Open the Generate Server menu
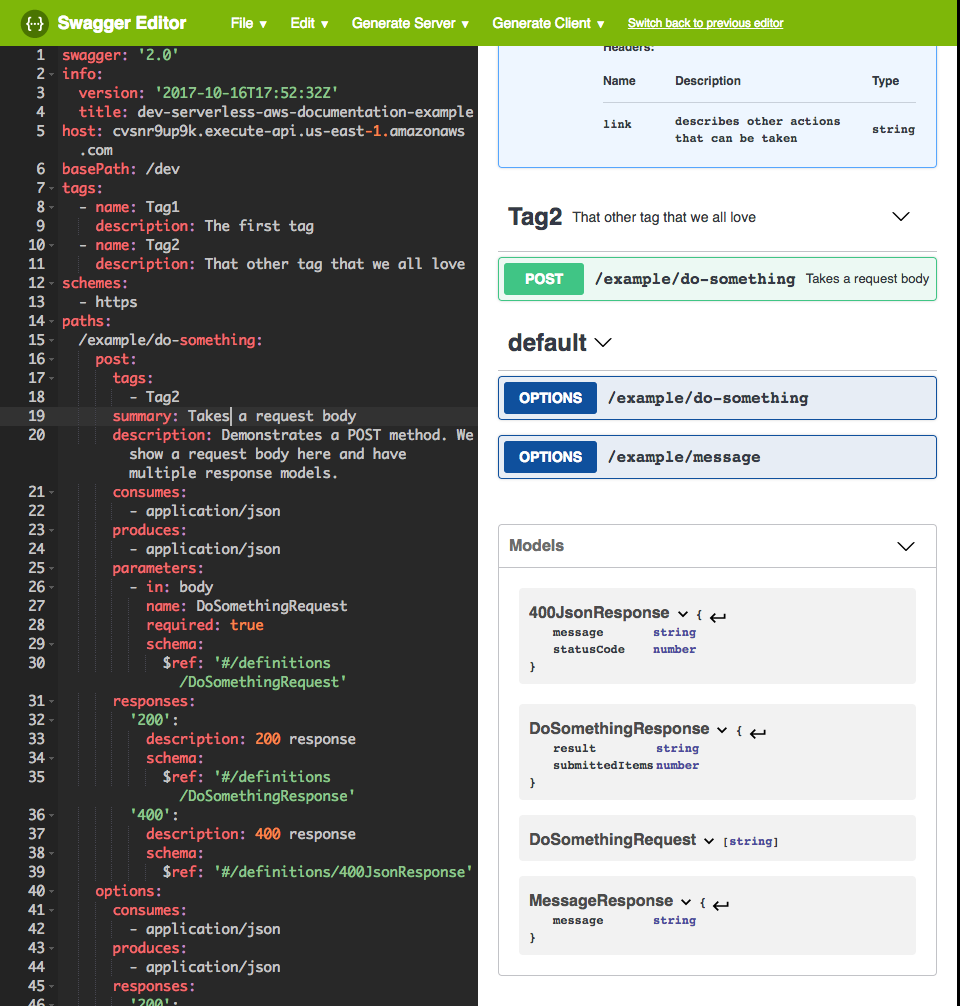Screen dimensions: 960x1006 410,24
